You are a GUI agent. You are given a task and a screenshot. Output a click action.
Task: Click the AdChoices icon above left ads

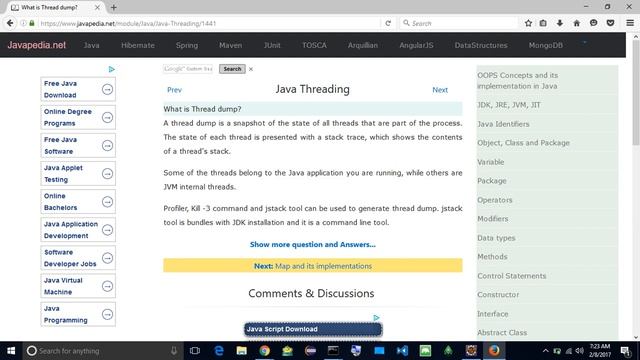click(x=111, y=69)
